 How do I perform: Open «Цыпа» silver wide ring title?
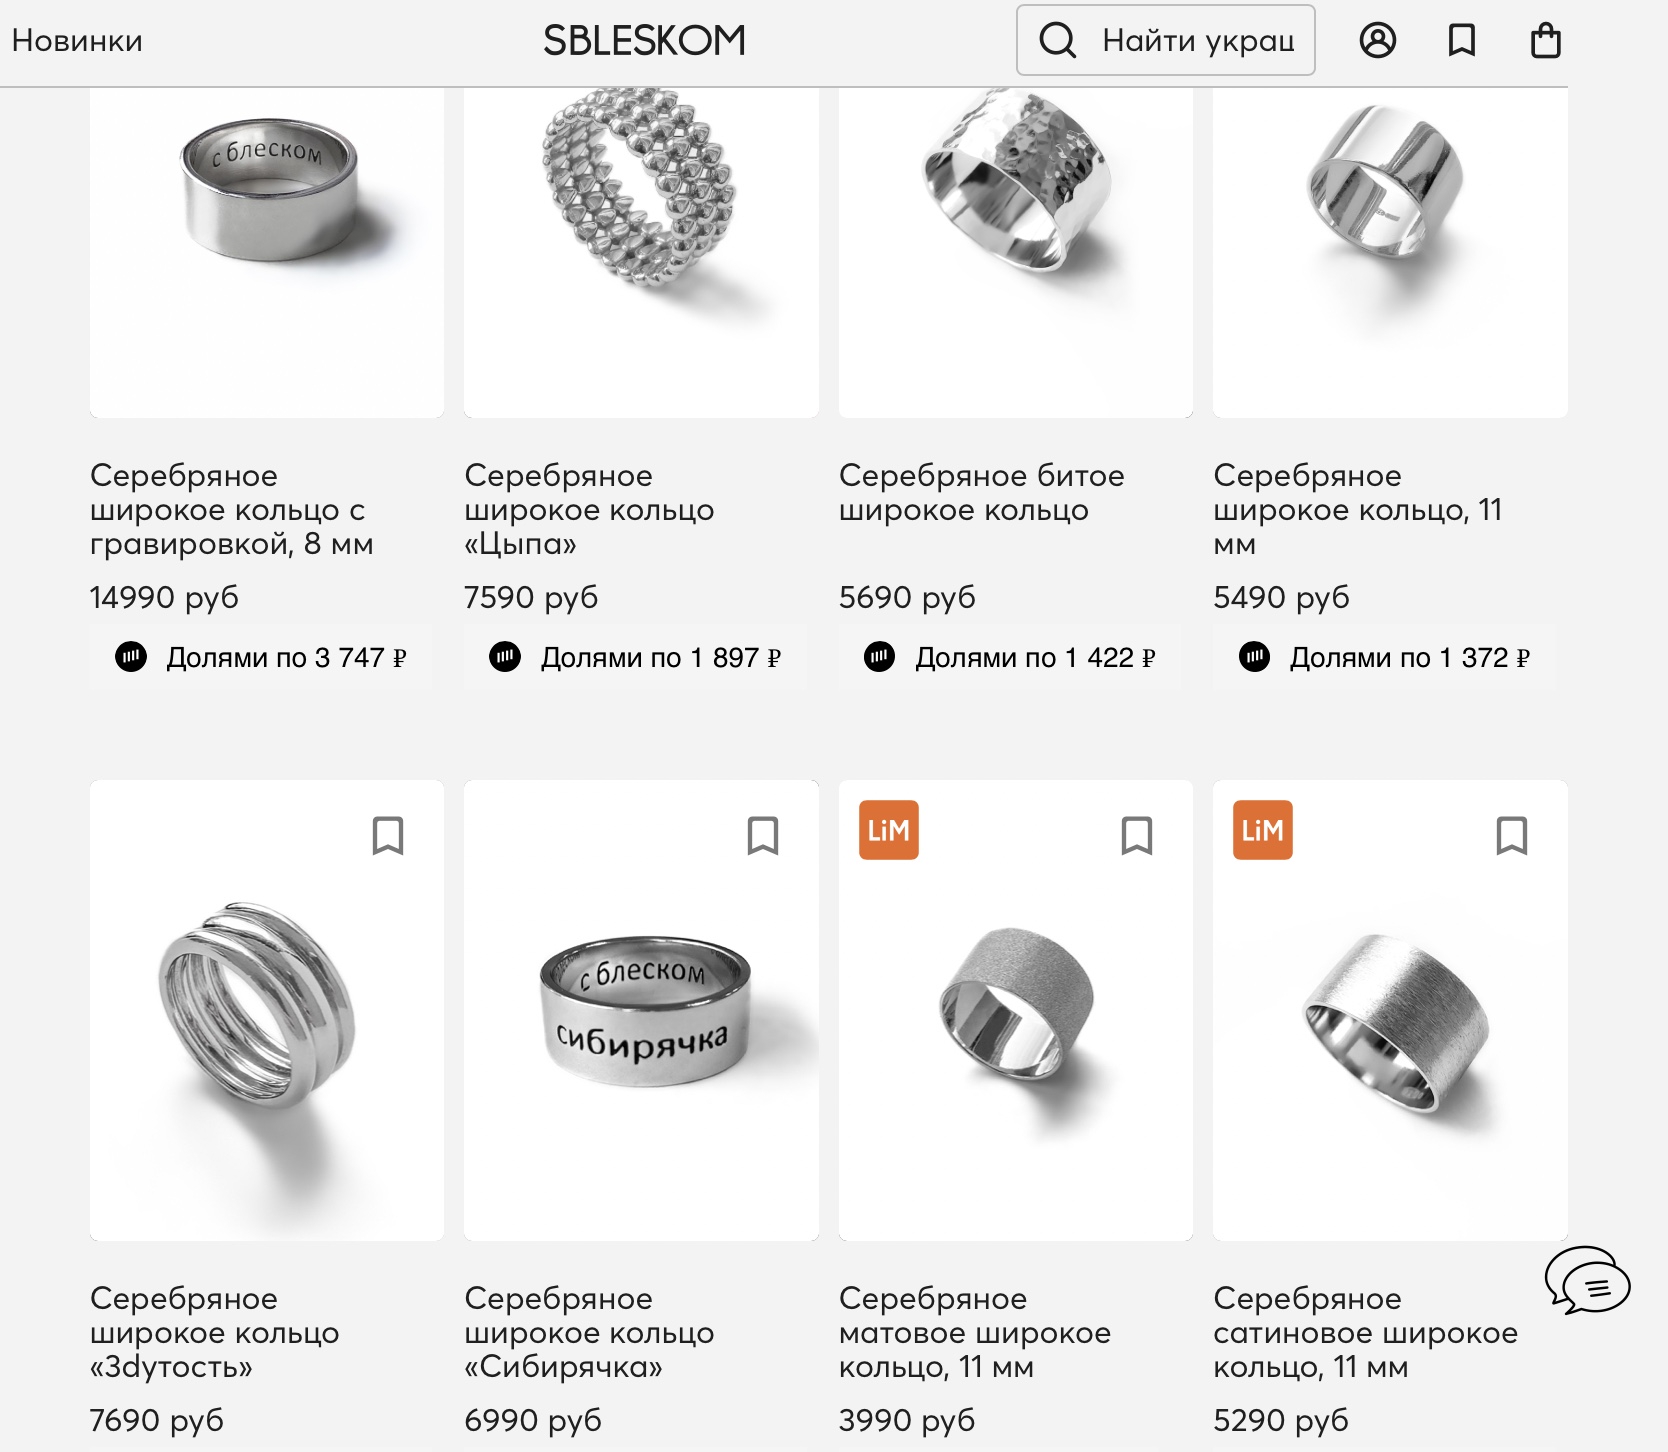click(x=589, y=510)
